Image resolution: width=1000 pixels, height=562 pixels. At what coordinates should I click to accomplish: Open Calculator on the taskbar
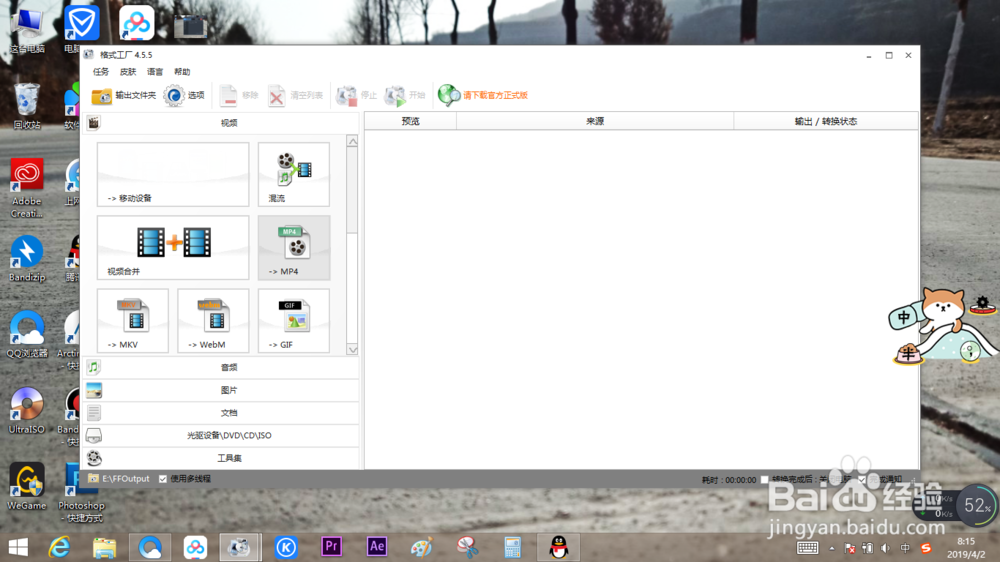pyautogui.click(x=512, y=547)
